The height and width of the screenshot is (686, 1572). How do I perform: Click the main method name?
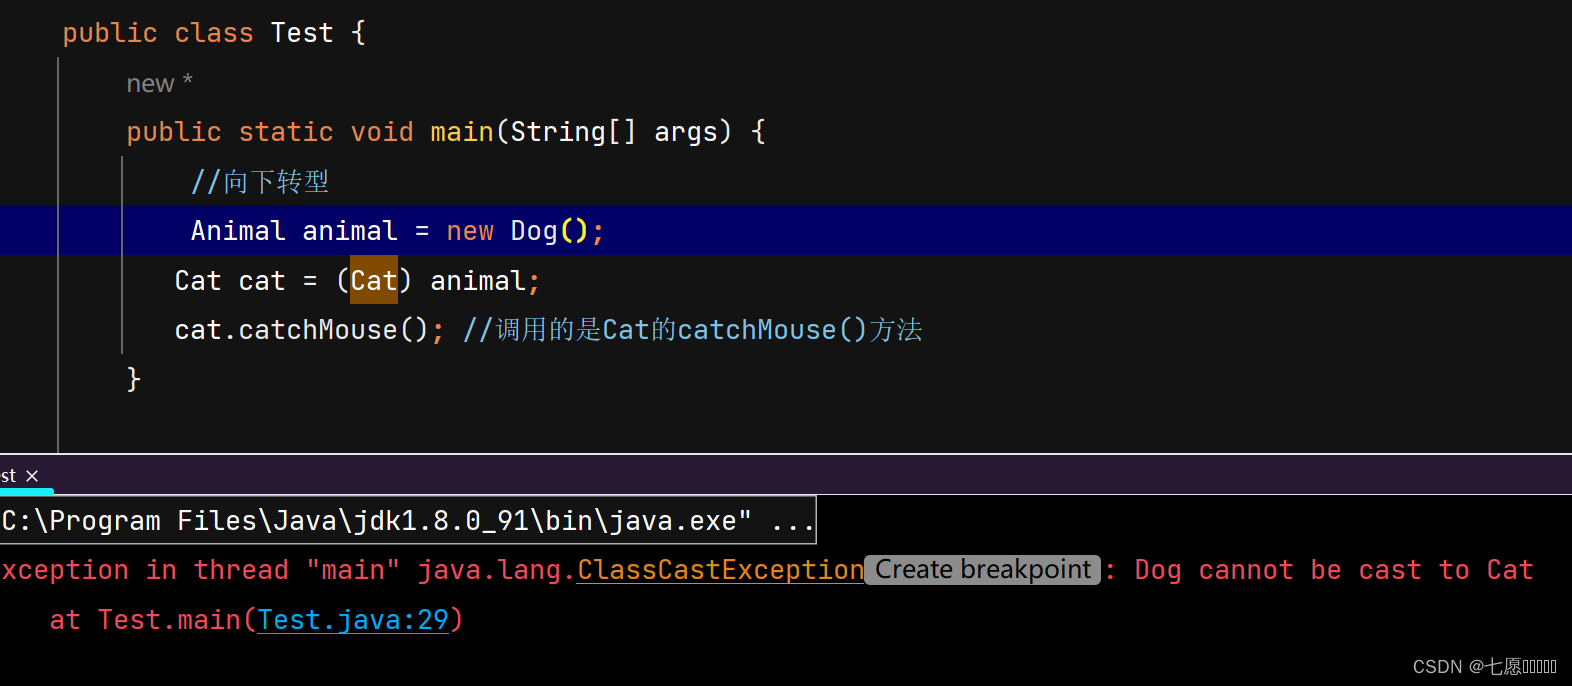click(x=462, y=132)
